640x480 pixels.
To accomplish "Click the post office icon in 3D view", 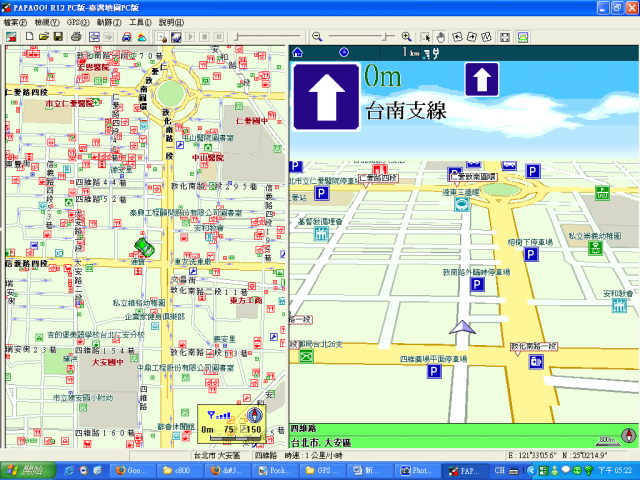I will [306, 356].
